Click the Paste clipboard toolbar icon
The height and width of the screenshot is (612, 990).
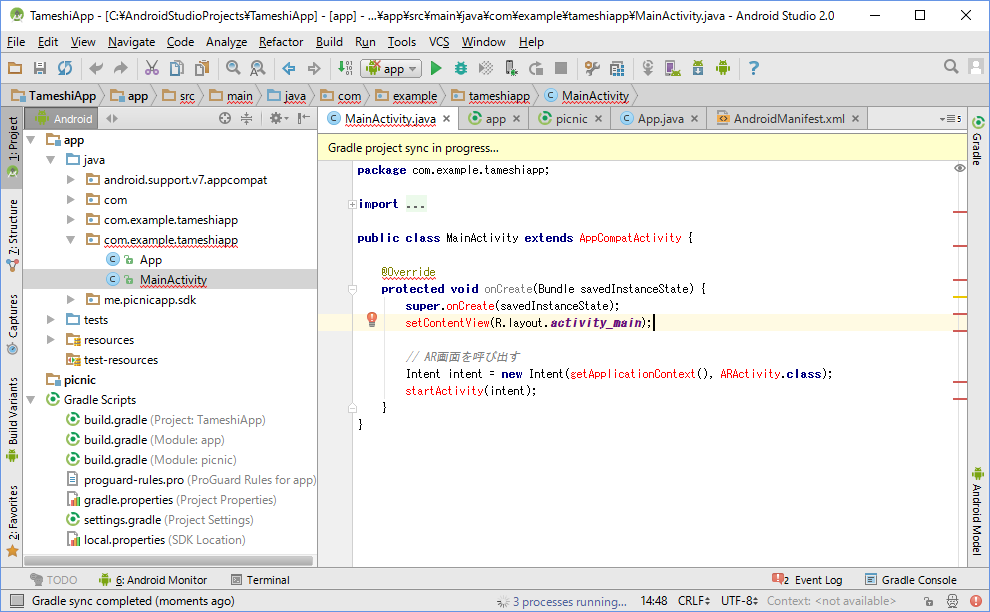[x=202, y=68]
